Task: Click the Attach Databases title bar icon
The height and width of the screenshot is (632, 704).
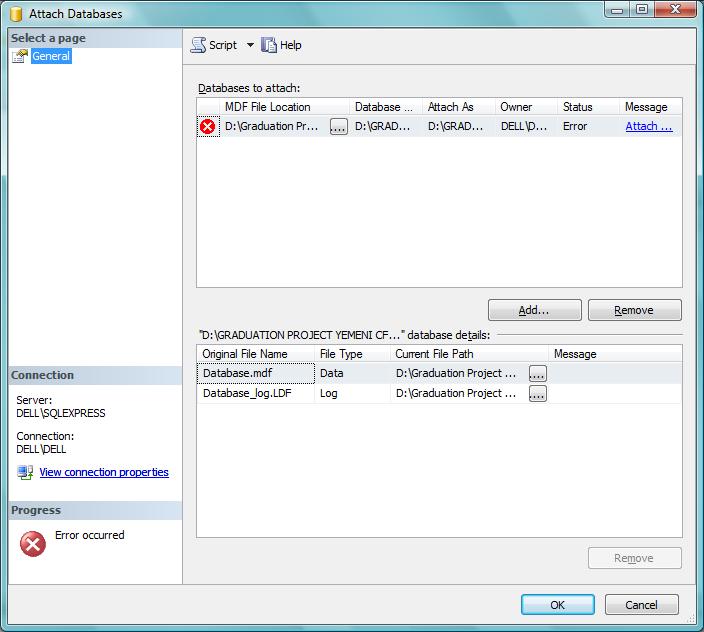Action: coord(17,14)
